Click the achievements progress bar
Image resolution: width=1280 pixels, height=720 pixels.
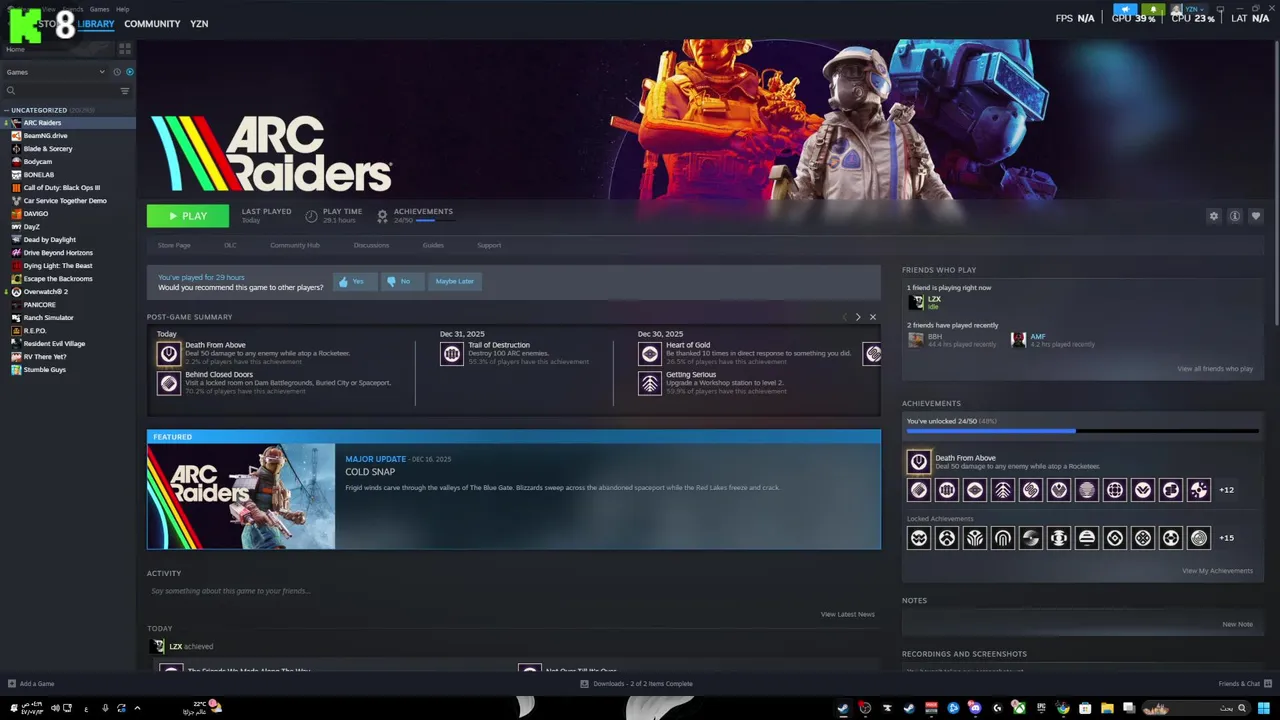(1082, 431)
